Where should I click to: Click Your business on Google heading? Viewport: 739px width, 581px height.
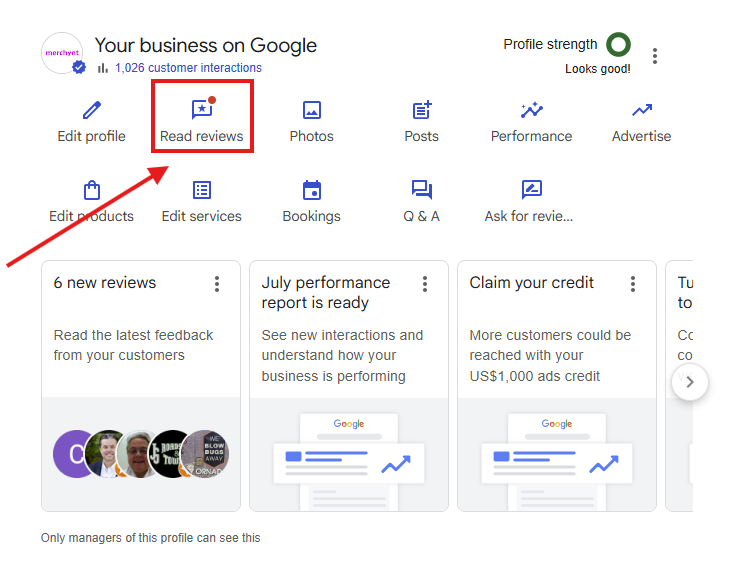pos(205,45)
